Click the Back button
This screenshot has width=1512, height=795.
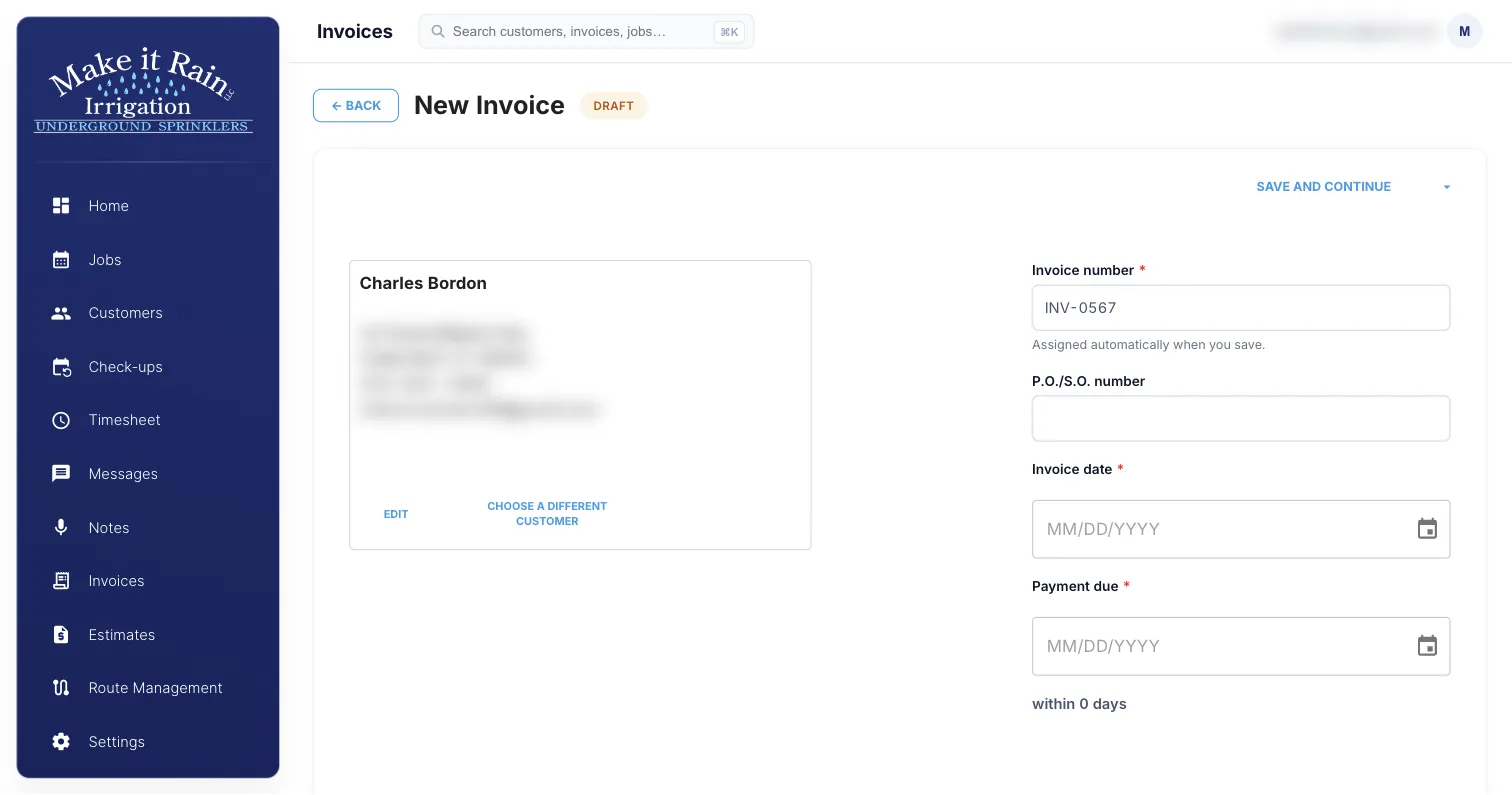tap(356, 106)
